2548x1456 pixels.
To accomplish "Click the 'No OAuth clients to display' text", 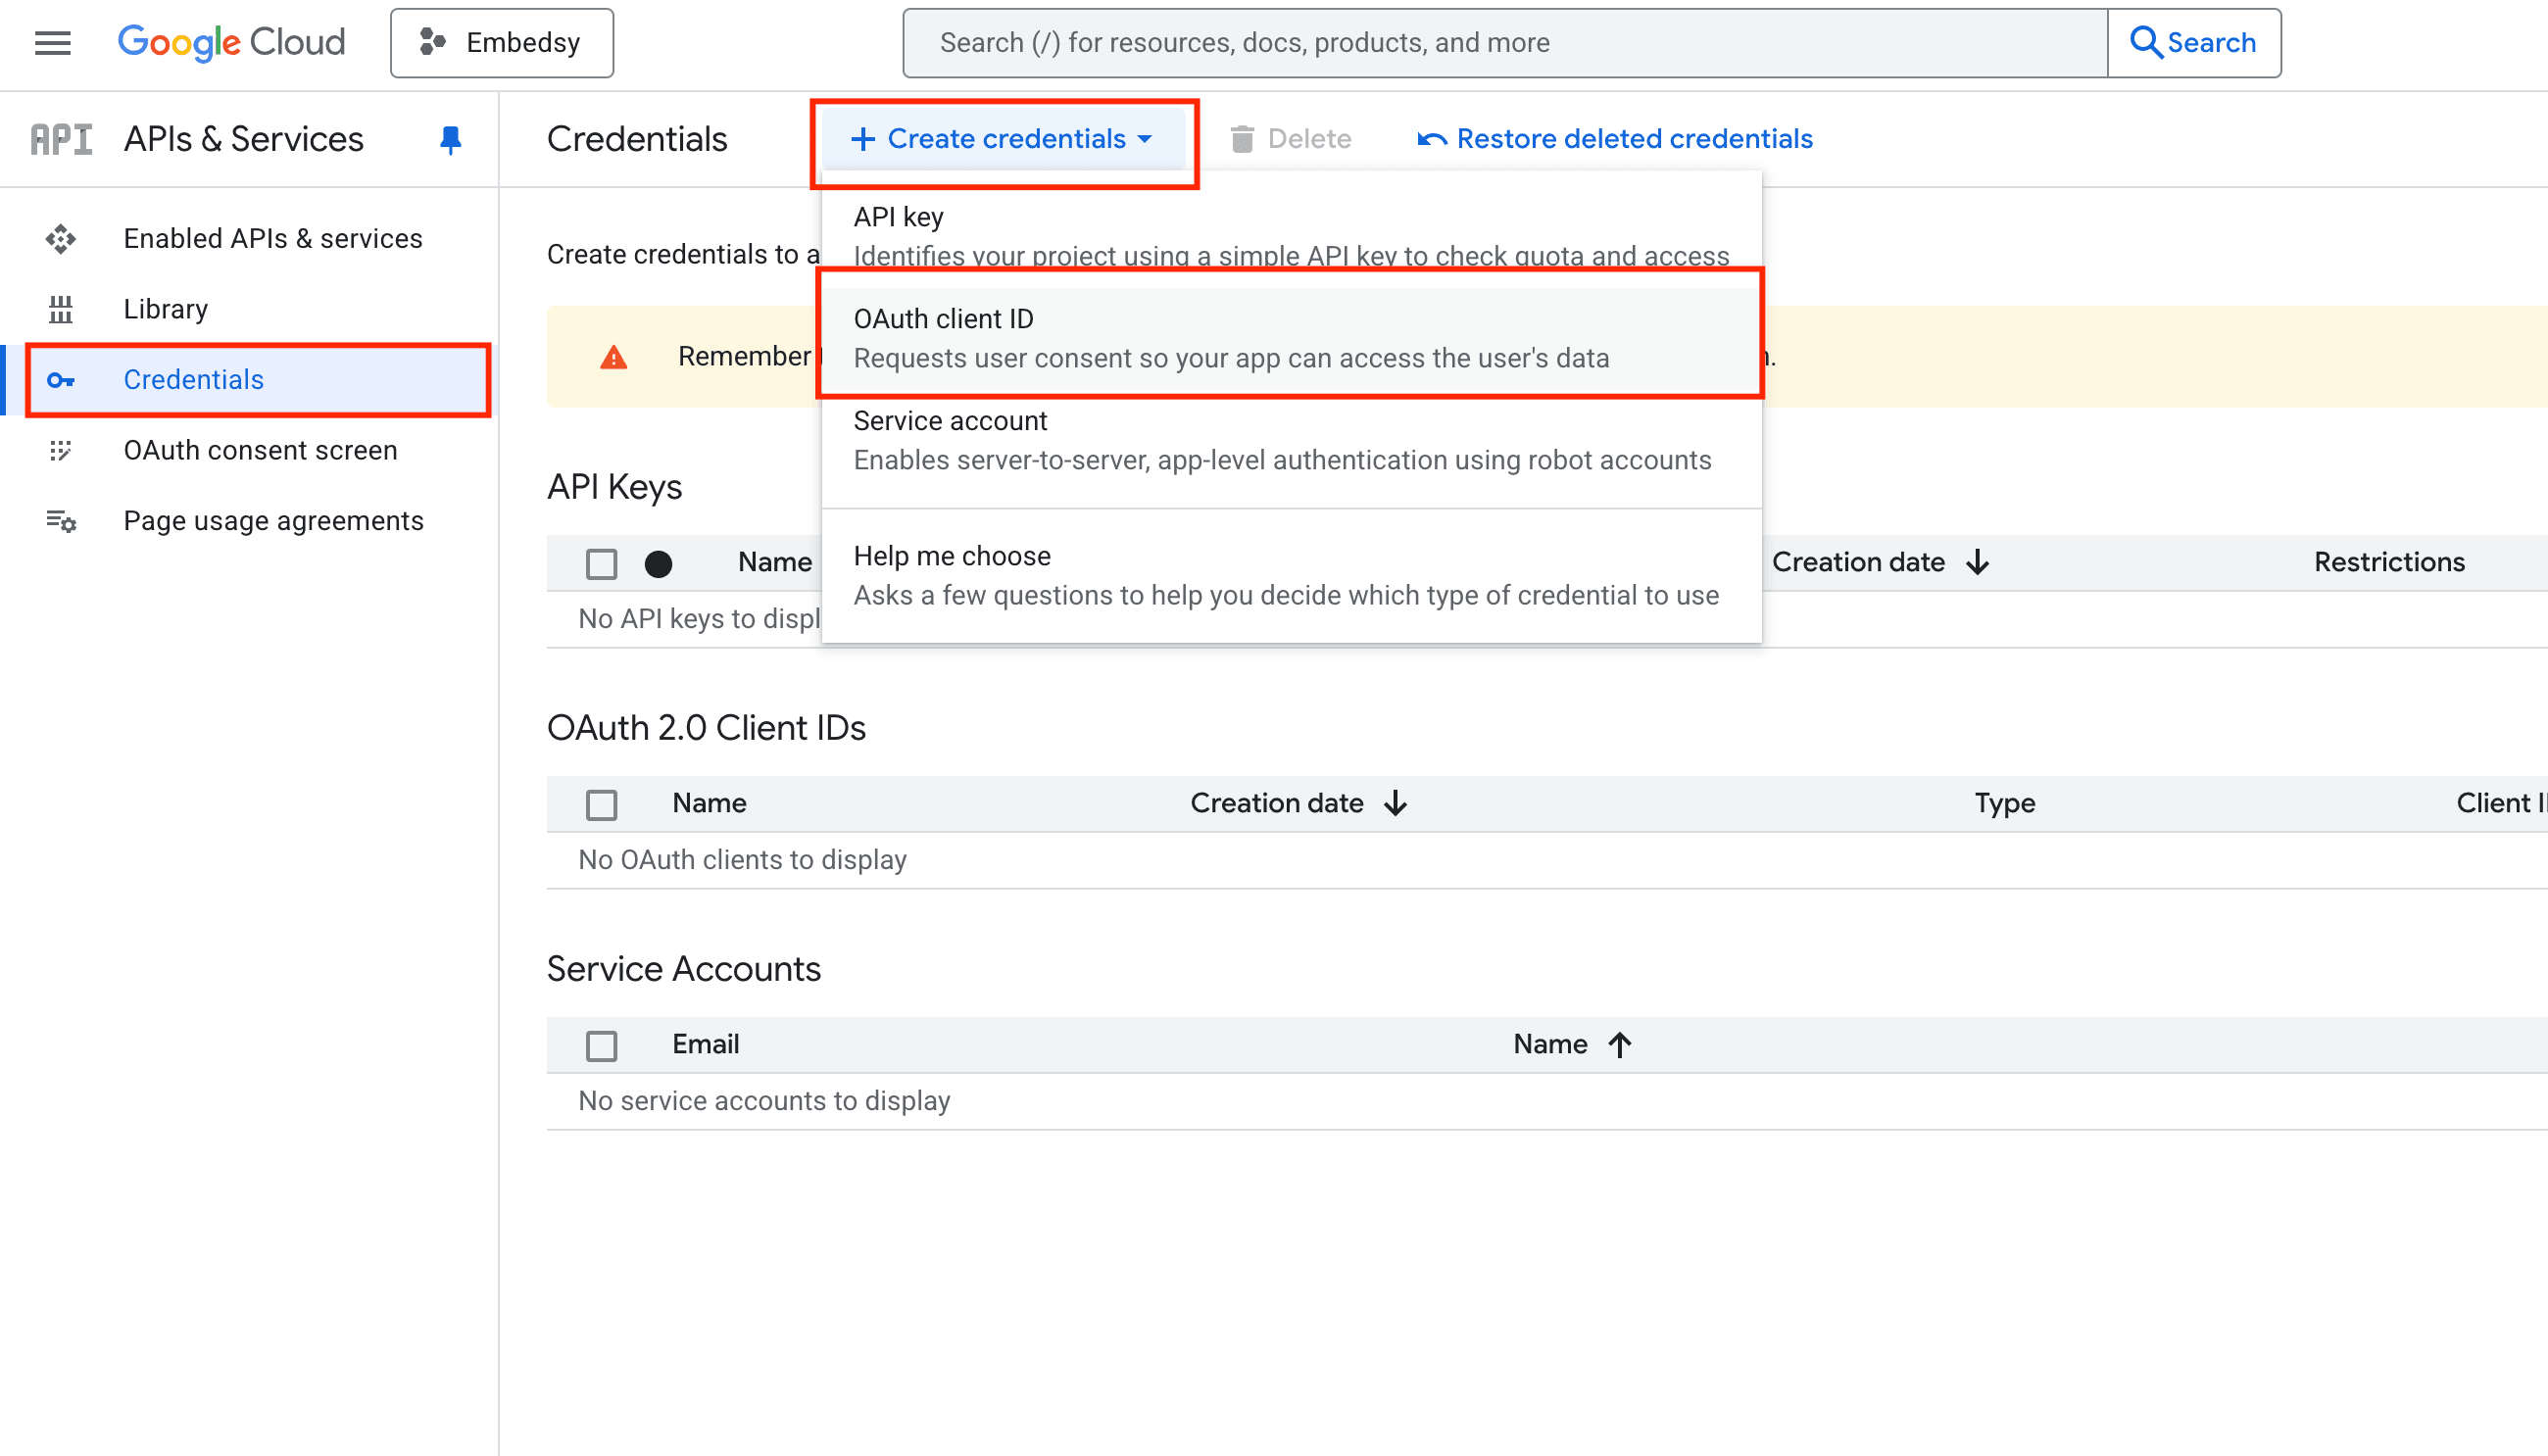I will [742, 860].
